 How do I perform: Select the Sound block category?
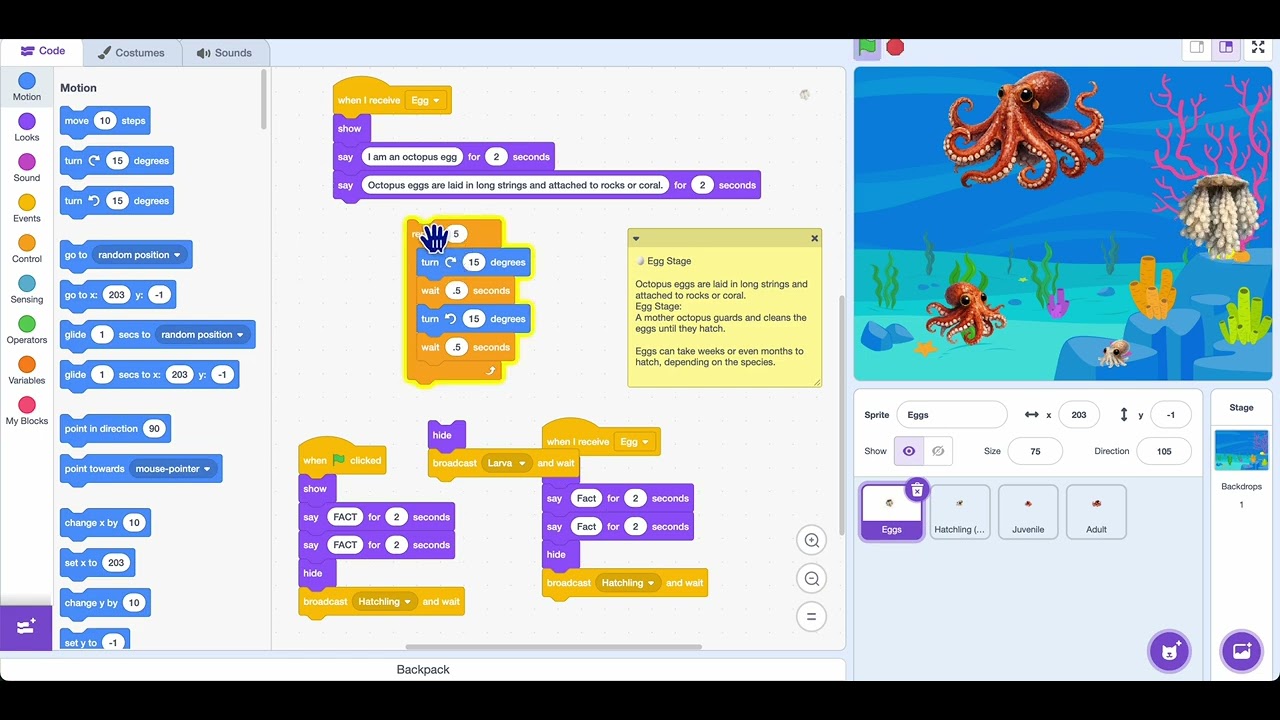(27, 168)
